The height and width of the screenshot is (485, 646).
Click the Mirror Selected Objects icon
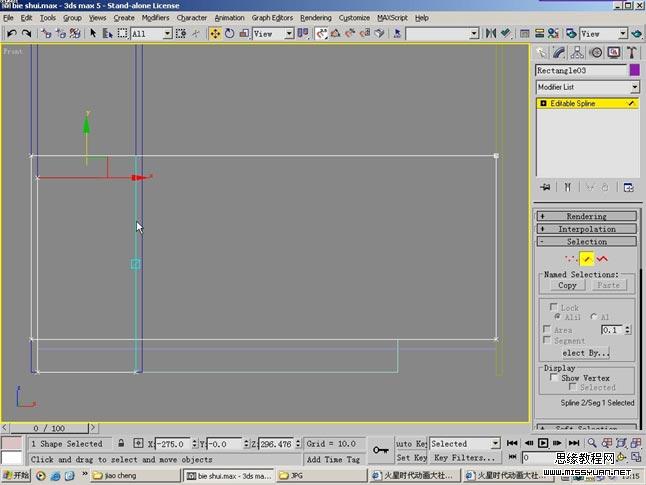click(491, 33)
